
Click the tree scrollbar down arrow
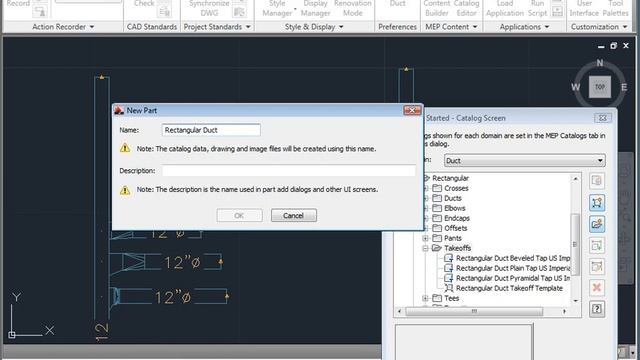pyautogui.click(x=576, y=301)
